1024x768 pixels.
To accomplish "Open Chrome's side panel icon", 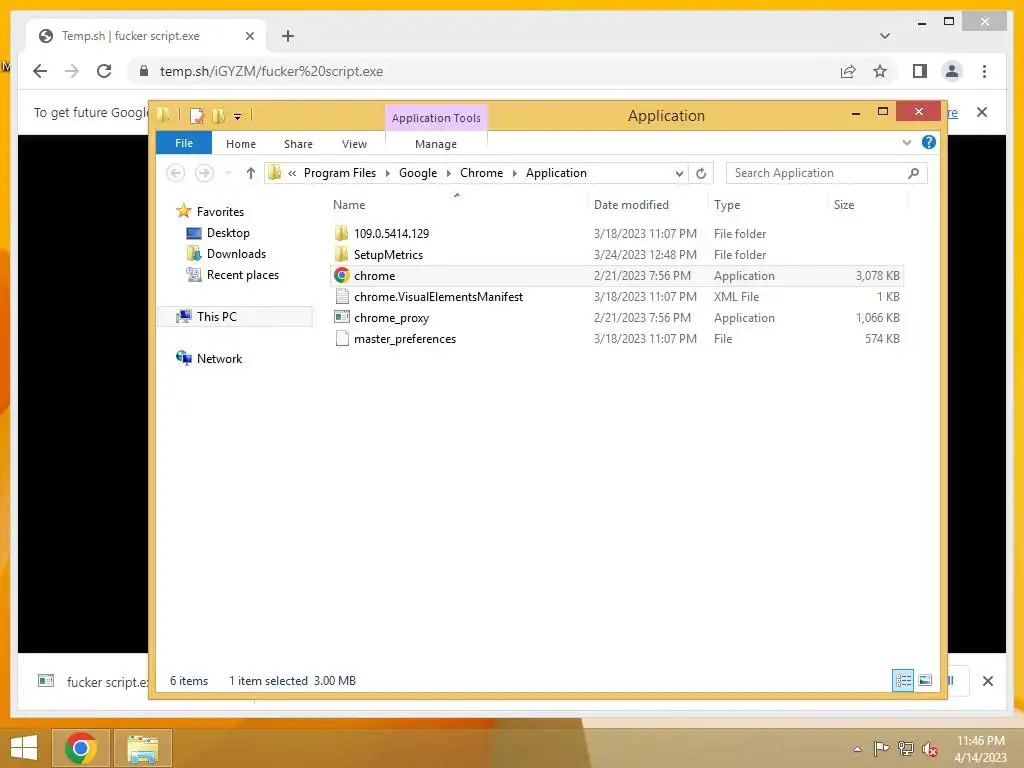I will (920, 71).
